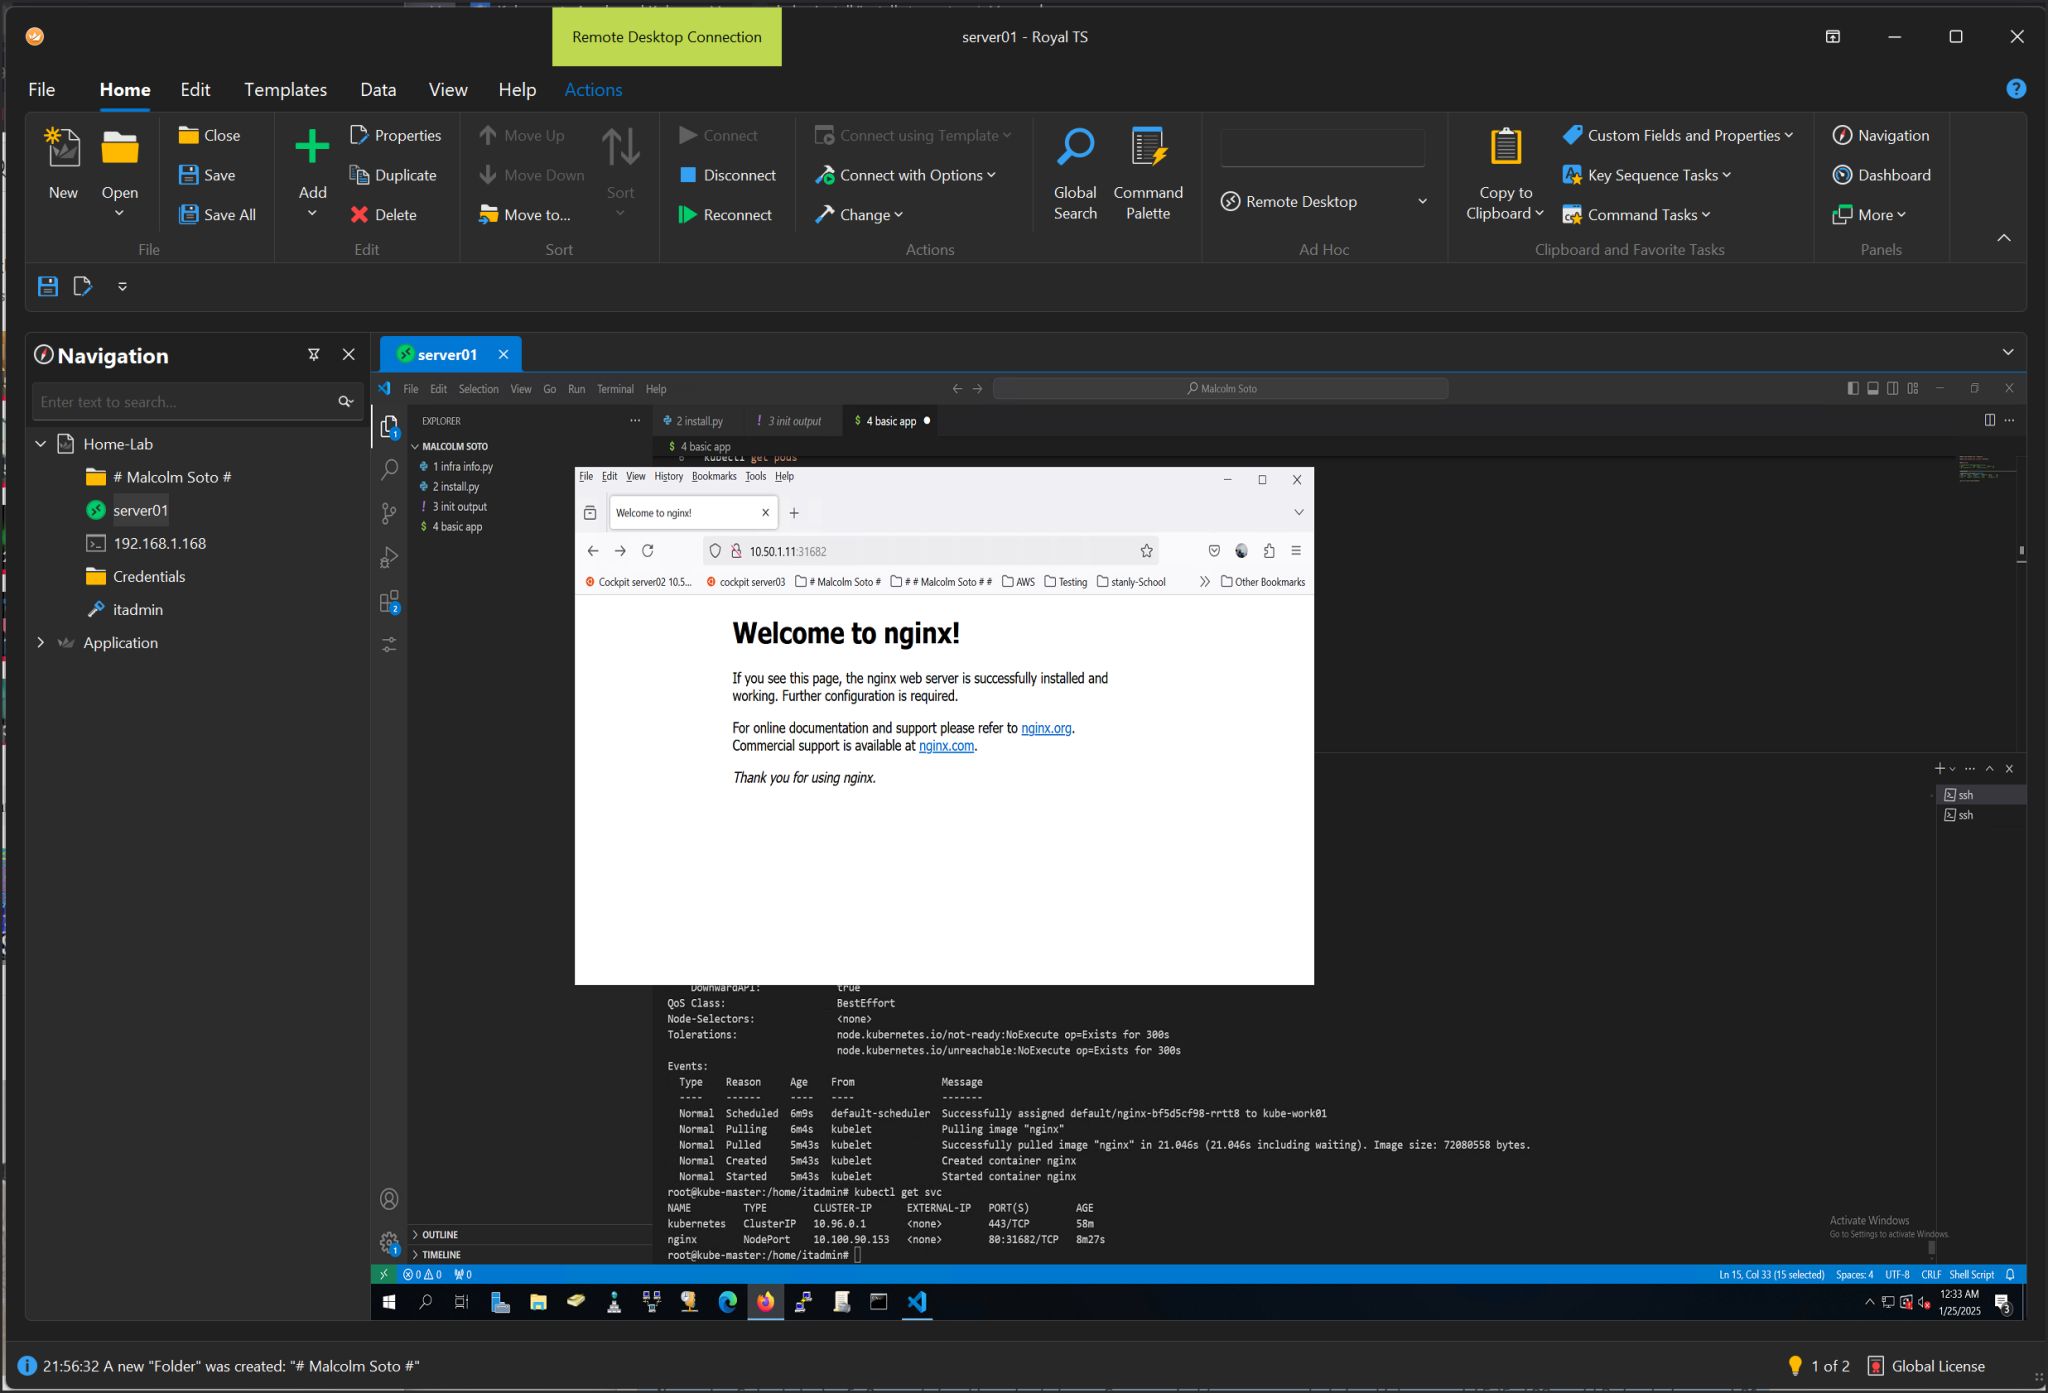Open the Ad Hoc Remote Desktop dropdown
Screen dimensions: 2048x1393
(x=1422, y=201)
